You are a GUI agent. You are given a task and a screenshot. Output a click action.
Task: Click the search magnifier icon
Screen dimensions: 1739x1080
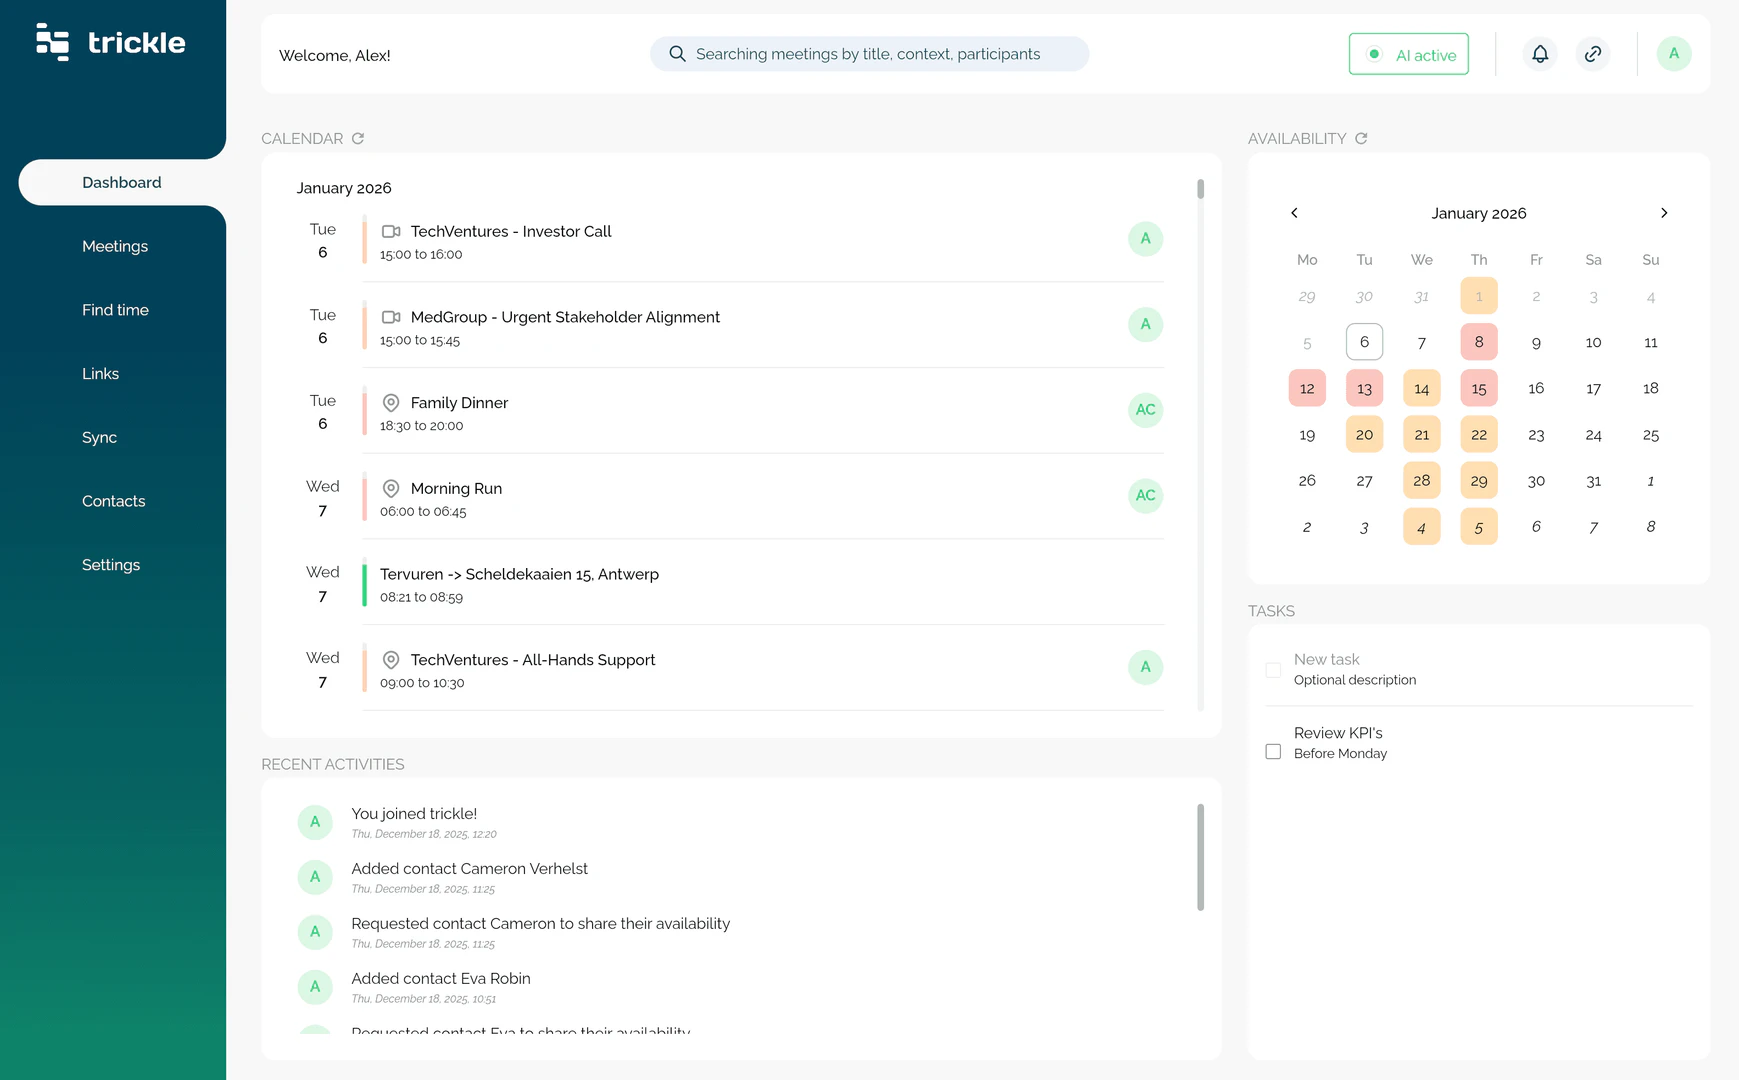677,53
